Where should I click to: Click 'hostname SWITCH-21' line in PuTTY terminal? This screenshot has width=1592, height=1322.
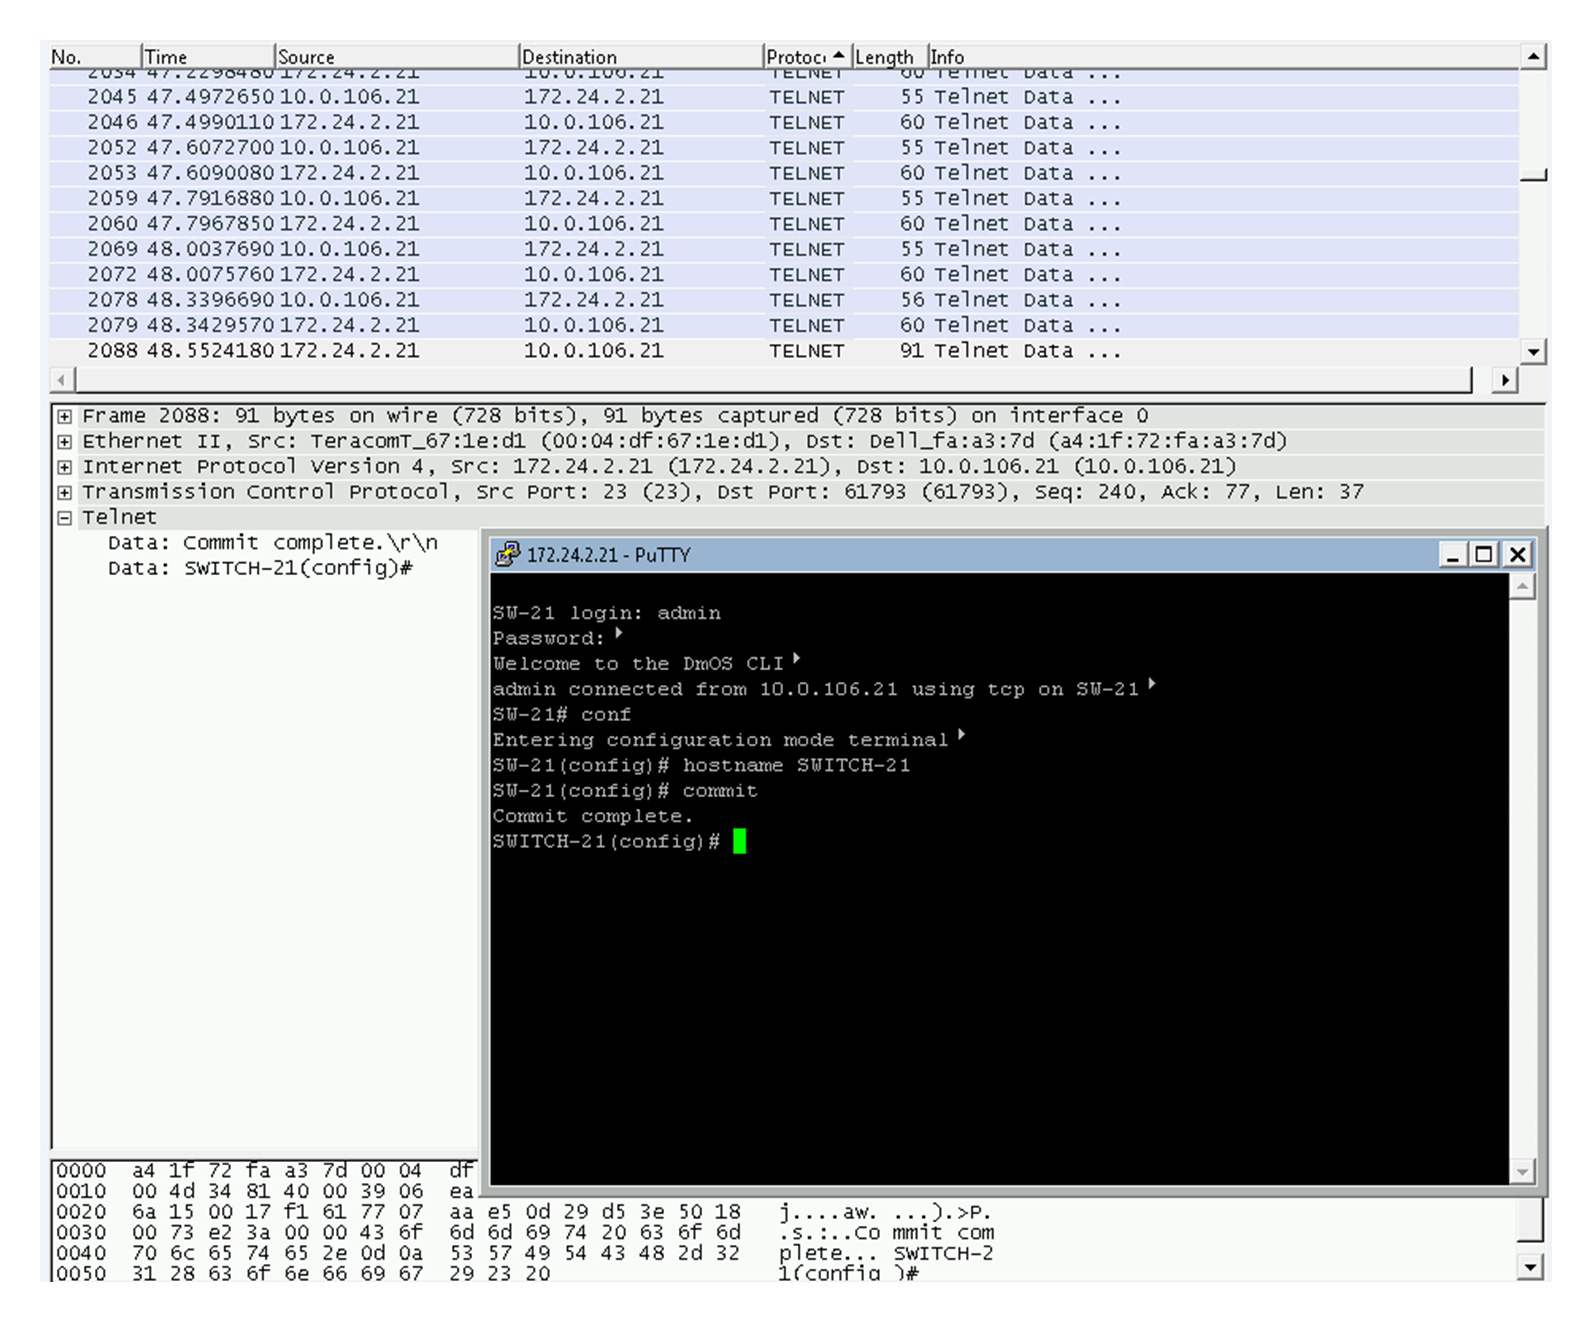[x=701, y=766]
